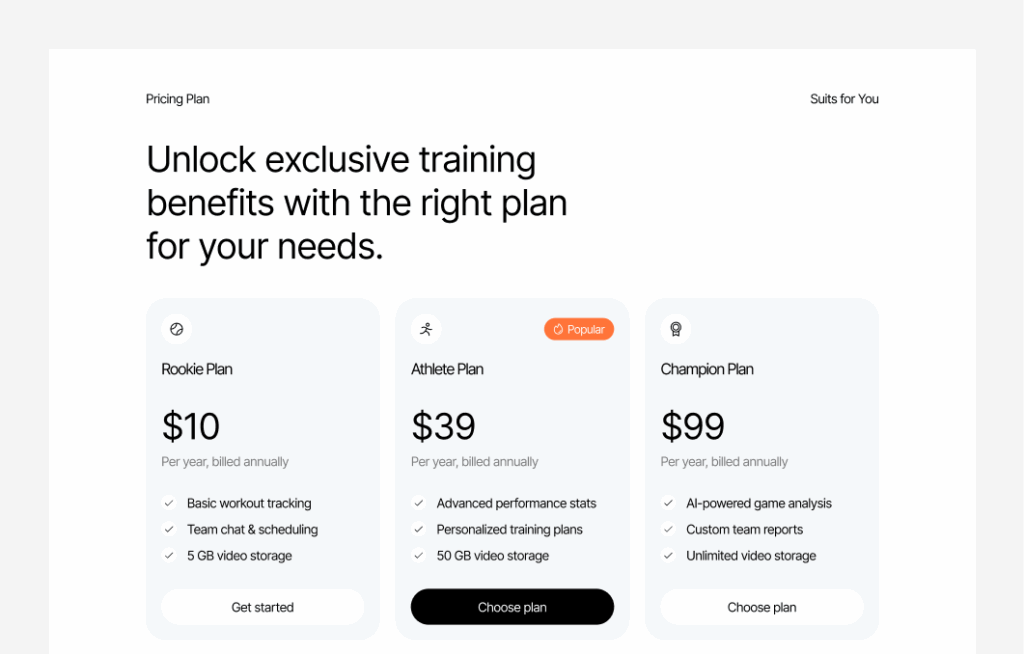
Task: Open the Suits for You section
Action: 844,98
